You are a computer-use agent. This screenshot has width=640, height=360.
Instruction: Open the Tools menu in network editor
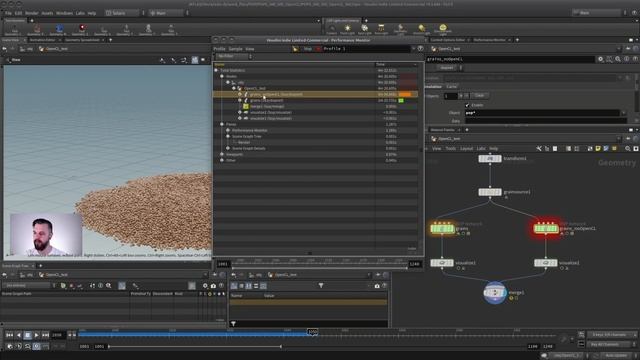(451, 149)
